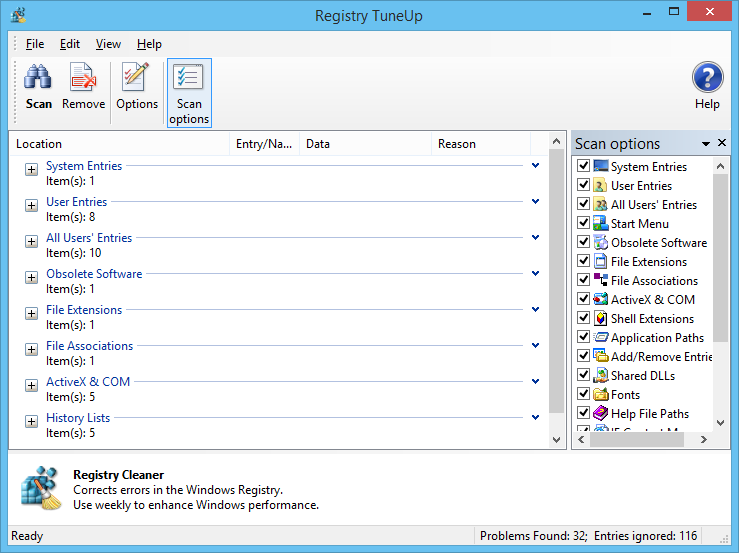Click the Shared DLLs icon in Scan options
The height and width of the screenshot is (553, 739).
tap(600, 375)
